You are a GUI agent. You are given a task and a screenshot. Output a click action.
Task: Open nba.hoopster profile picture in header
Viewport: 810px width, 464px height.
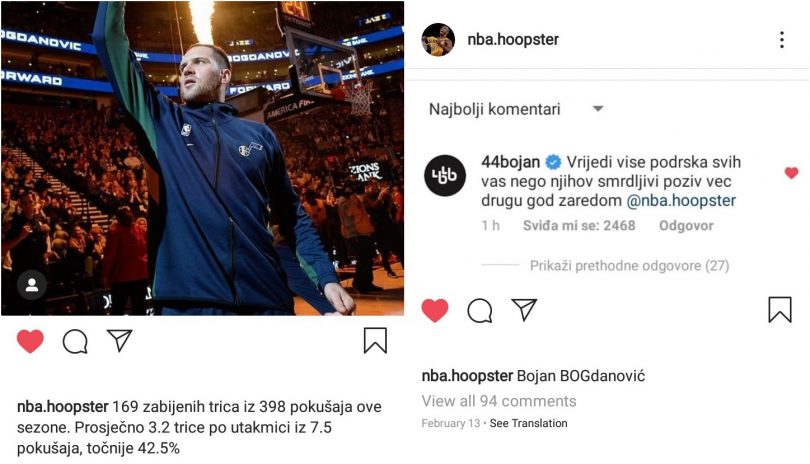438,40
